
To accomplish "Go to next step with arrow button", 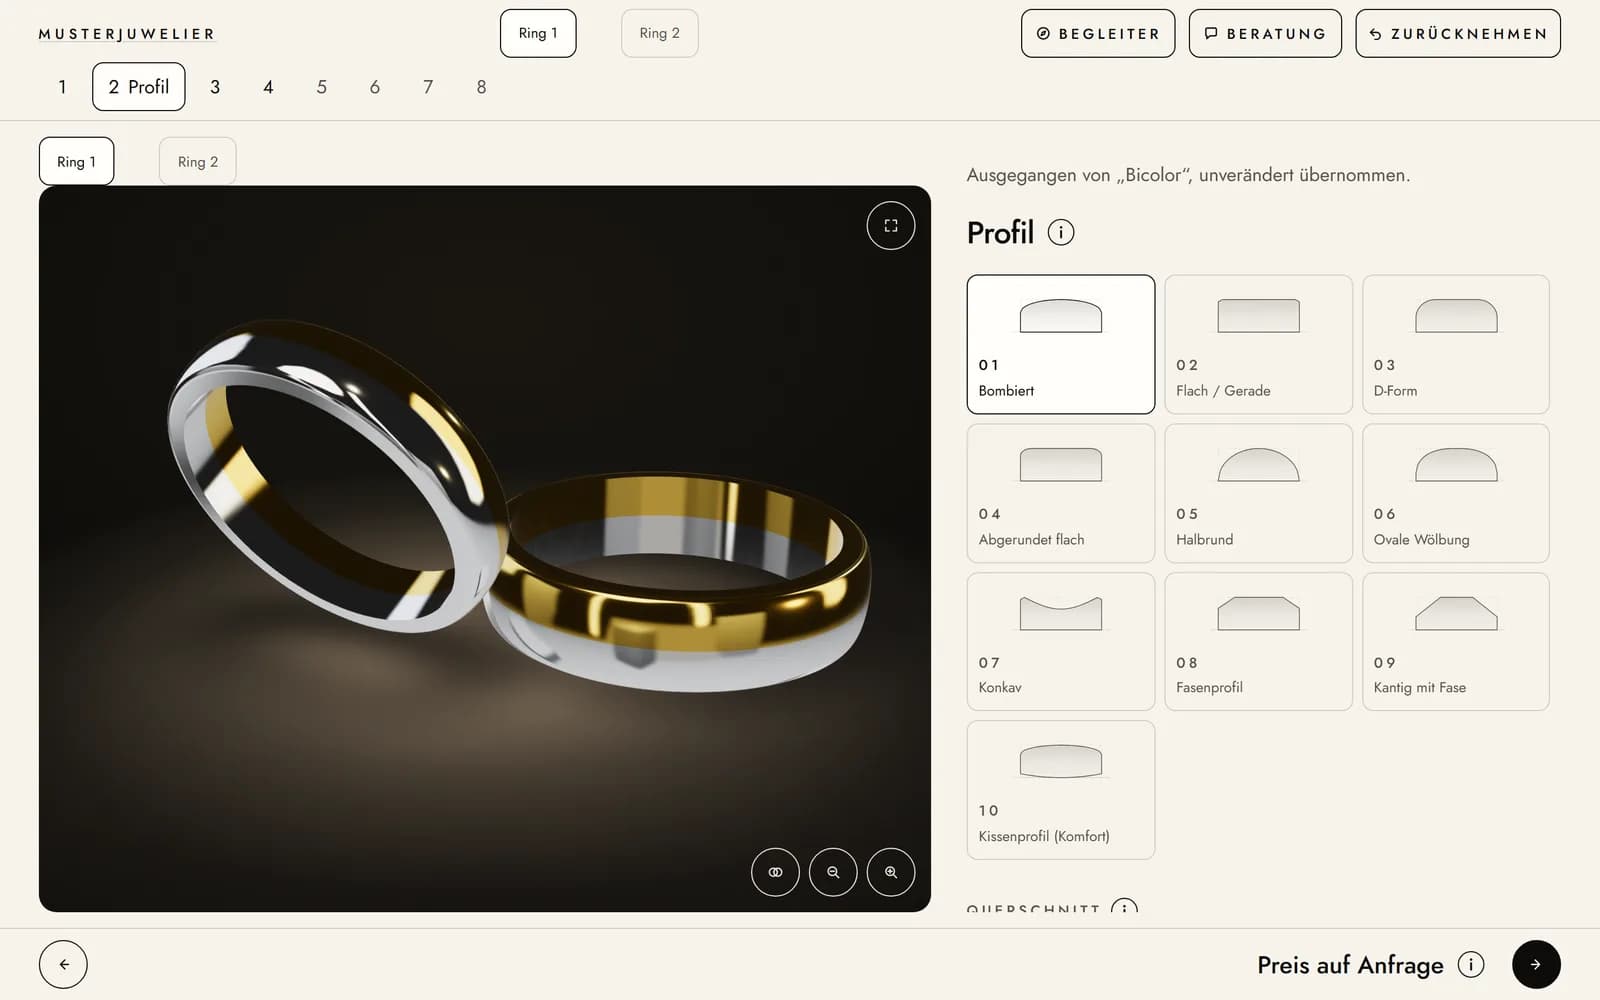I will 1536,964.
